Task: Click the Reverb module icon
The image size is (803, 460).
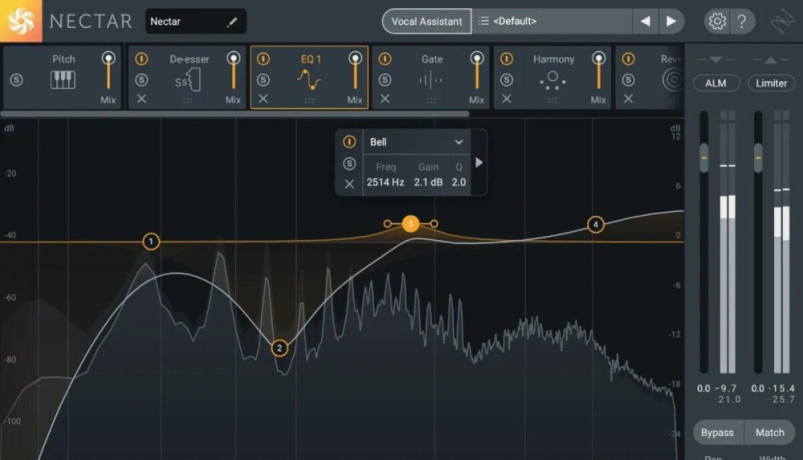Action: pyautogui.click(x=672, y=80)
